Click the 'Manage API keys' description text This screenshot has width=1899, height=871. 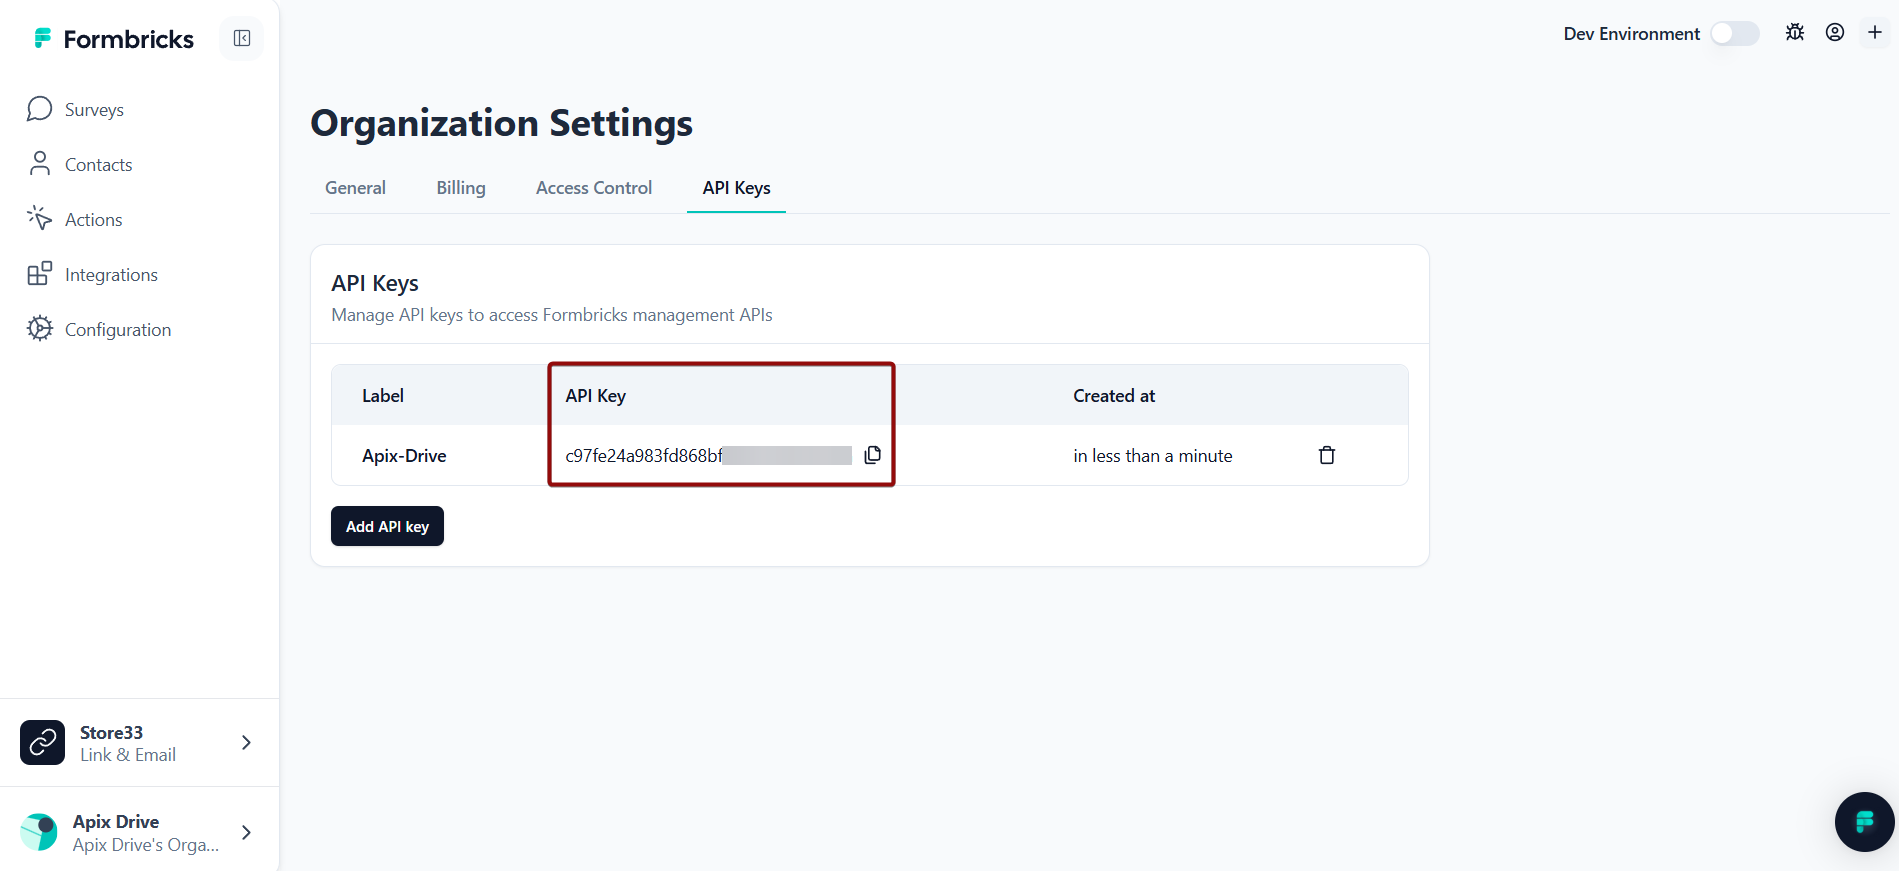pos(552,315)
